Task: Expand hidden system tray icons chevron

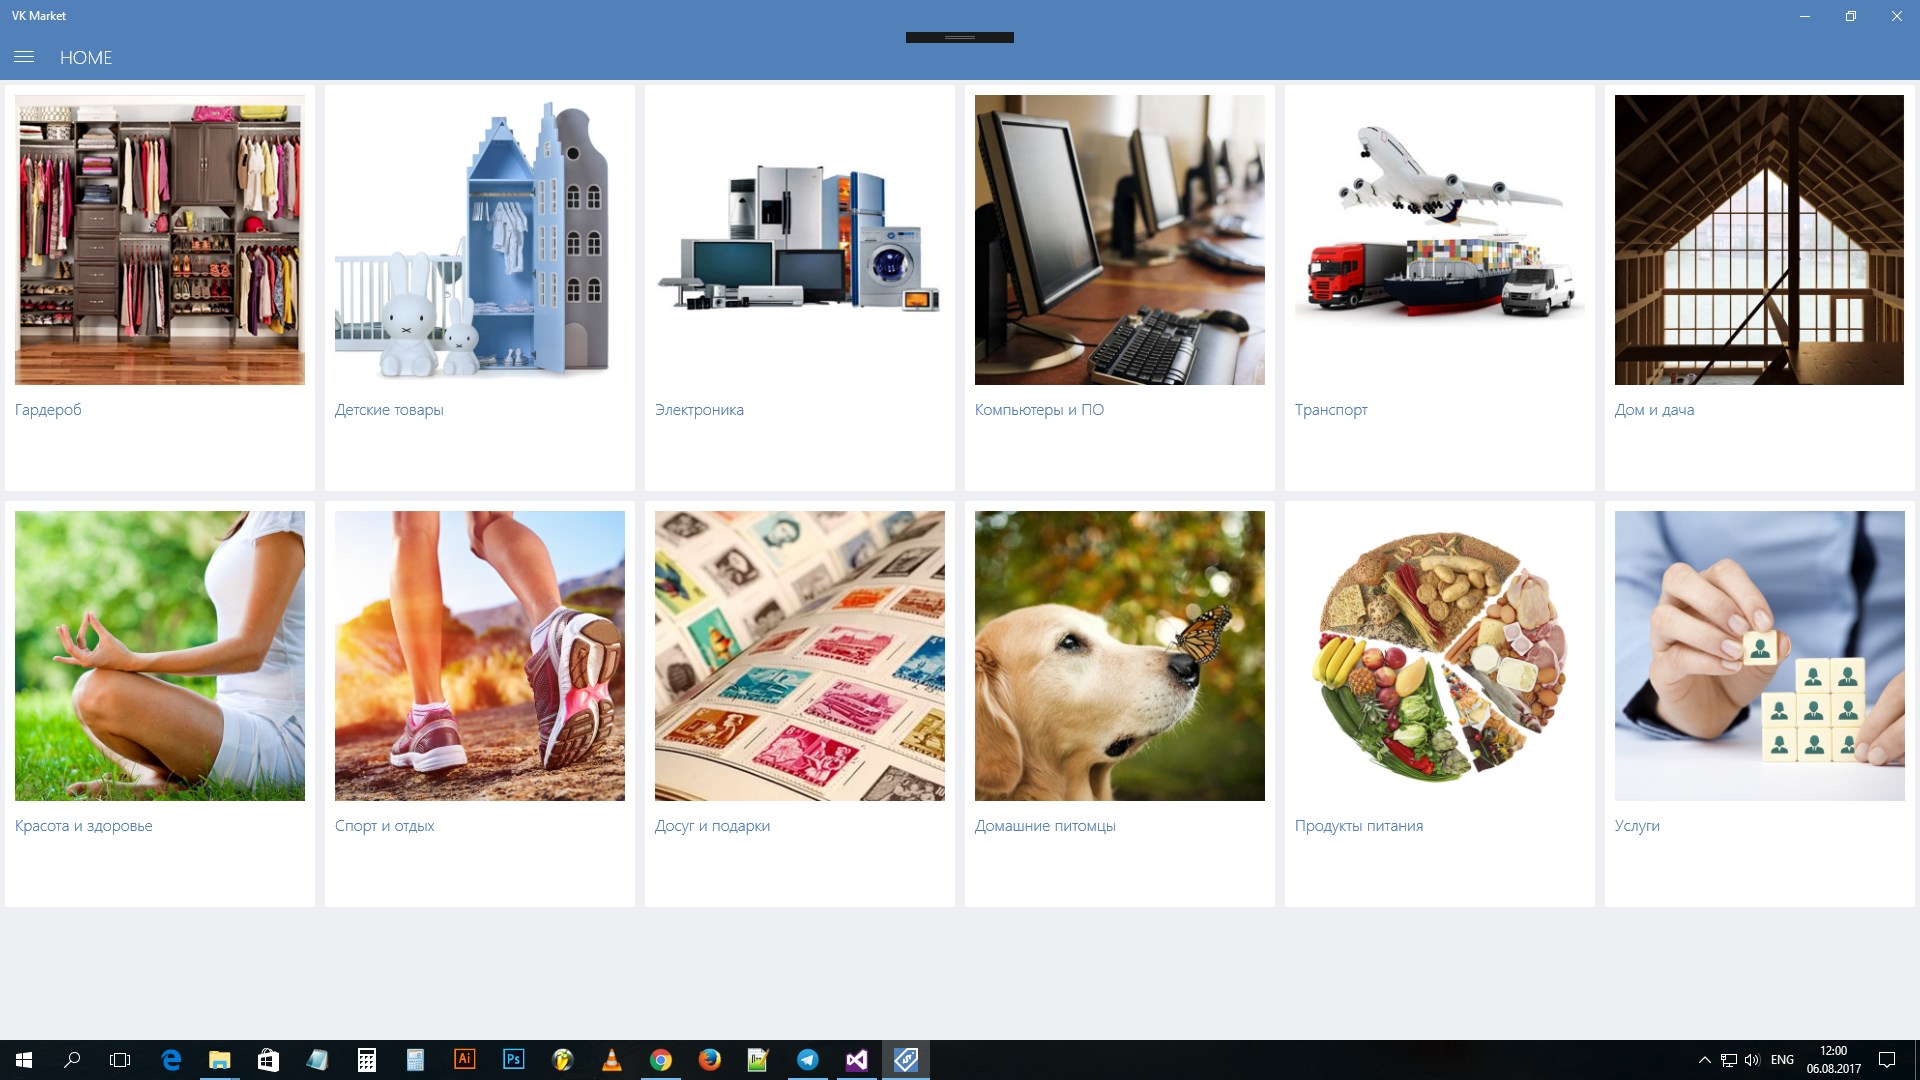Action: (x=1704, y=1060)
